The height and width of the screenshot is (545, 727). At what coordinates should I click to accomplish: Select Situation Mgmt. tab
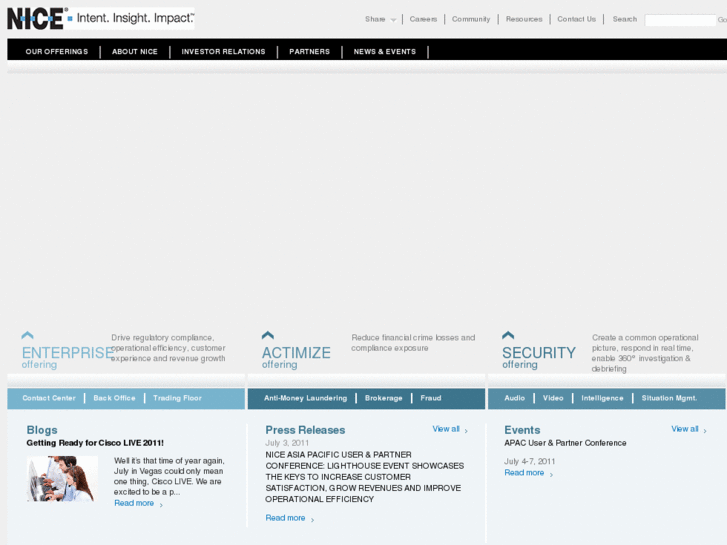(x=669, y=398)
